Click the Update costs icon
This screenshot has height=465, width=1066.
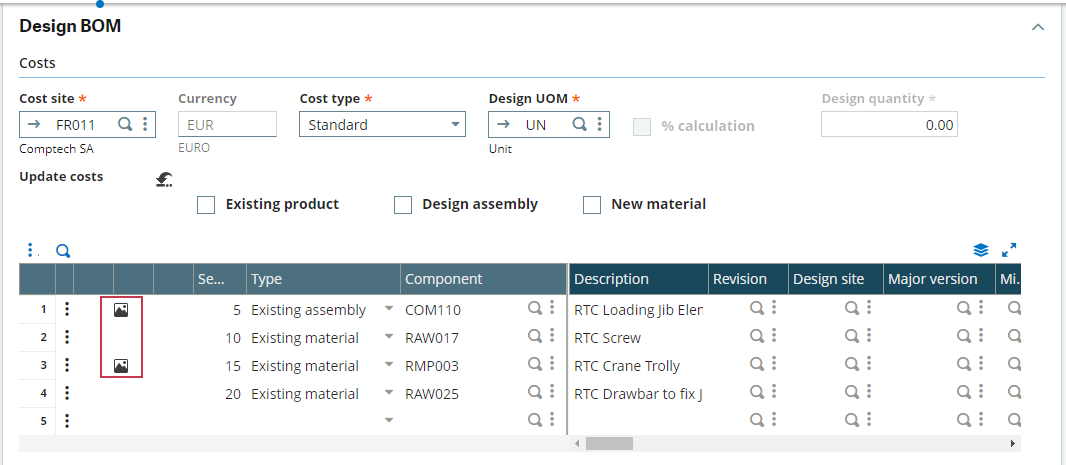click(164, 180)
